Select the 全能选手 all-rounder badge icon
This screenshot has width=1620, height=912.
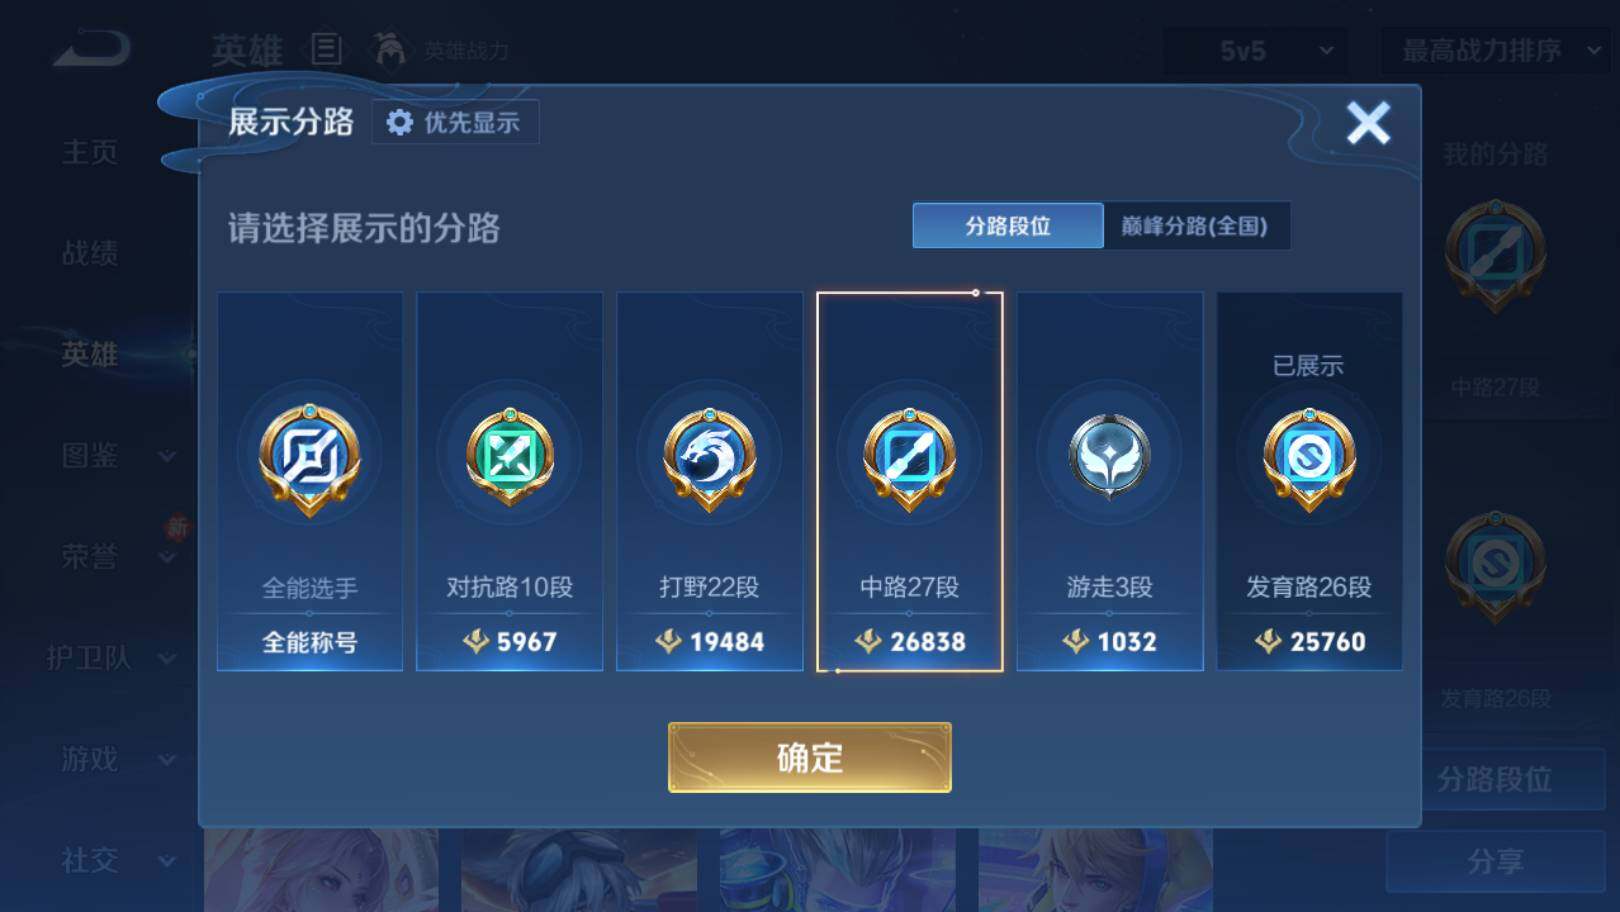coord(310,459)
